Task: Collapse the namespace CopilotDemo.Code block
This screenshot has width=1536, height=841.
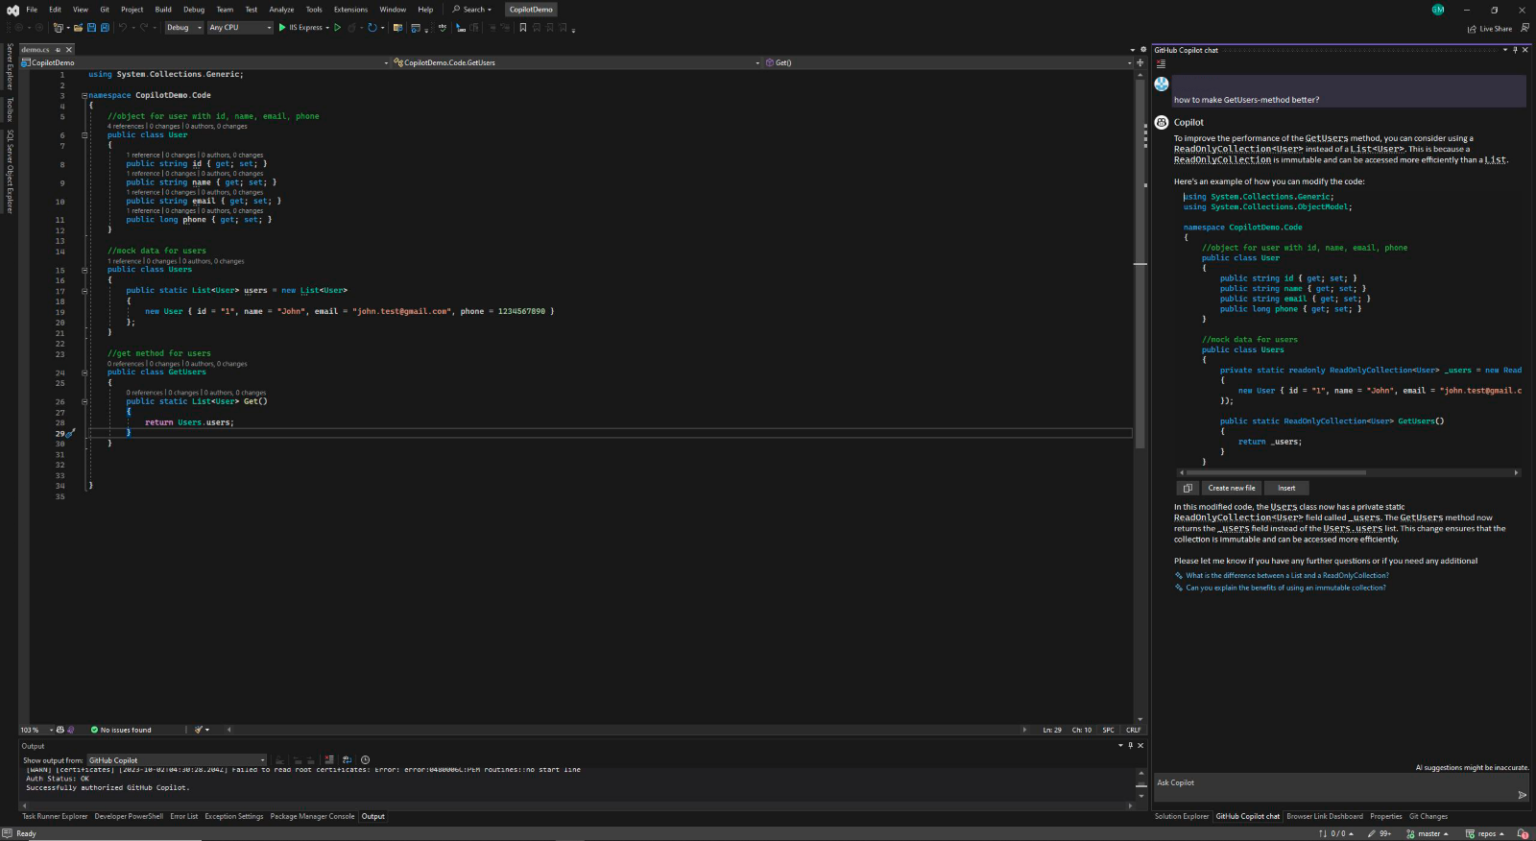Action: 84,96
